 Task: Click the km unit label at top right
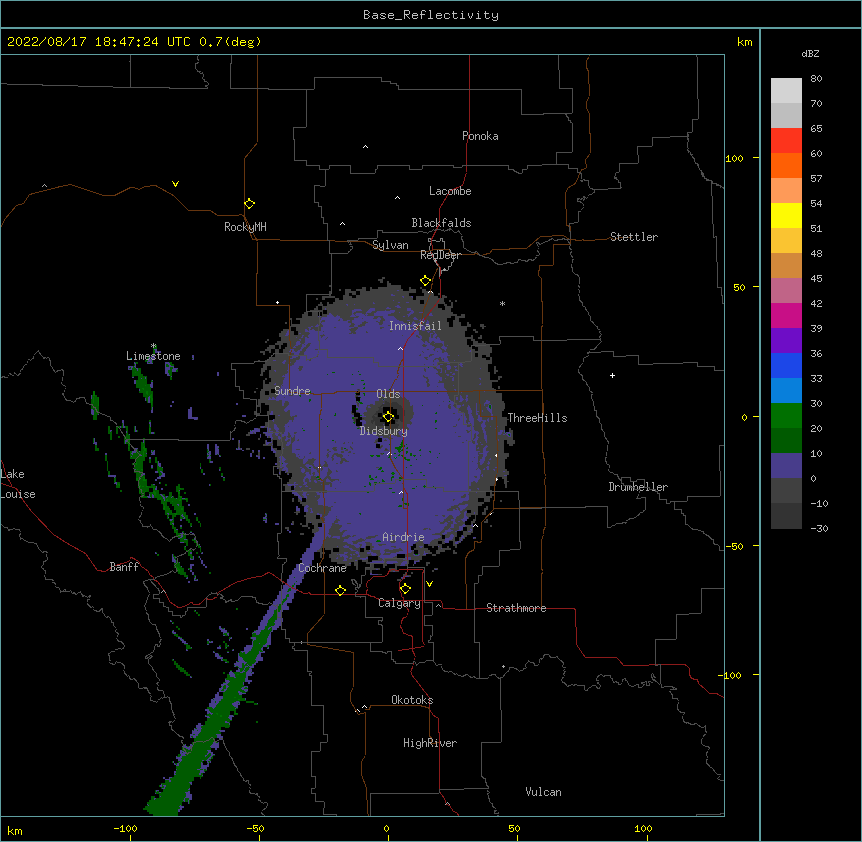(745, 42)
